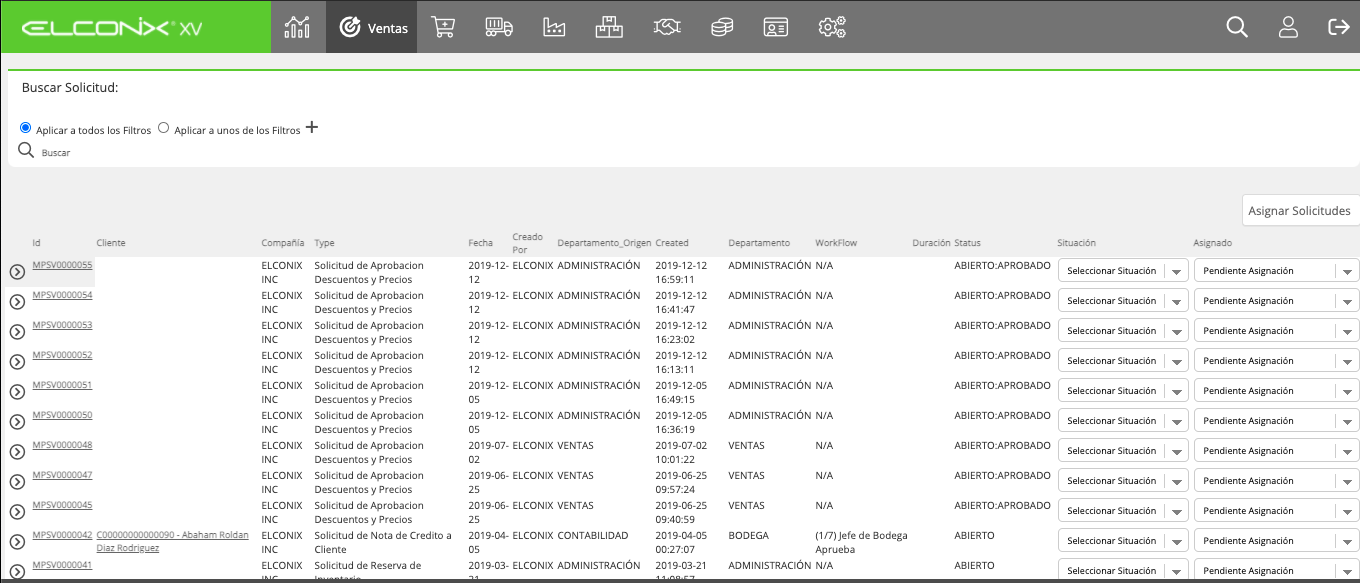Open request MPSV0000053 link
The image size is (1360, 583).
click(x=62, y=325)
